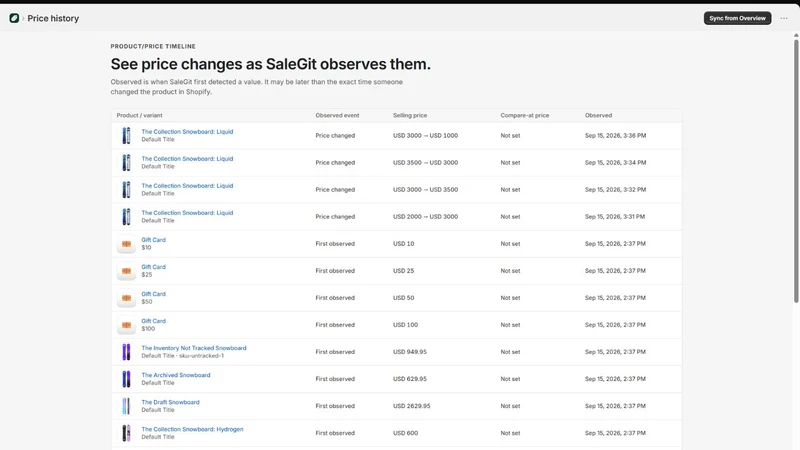Click sku-untracked-1 variant subtitle

click(x=202, y=356)
